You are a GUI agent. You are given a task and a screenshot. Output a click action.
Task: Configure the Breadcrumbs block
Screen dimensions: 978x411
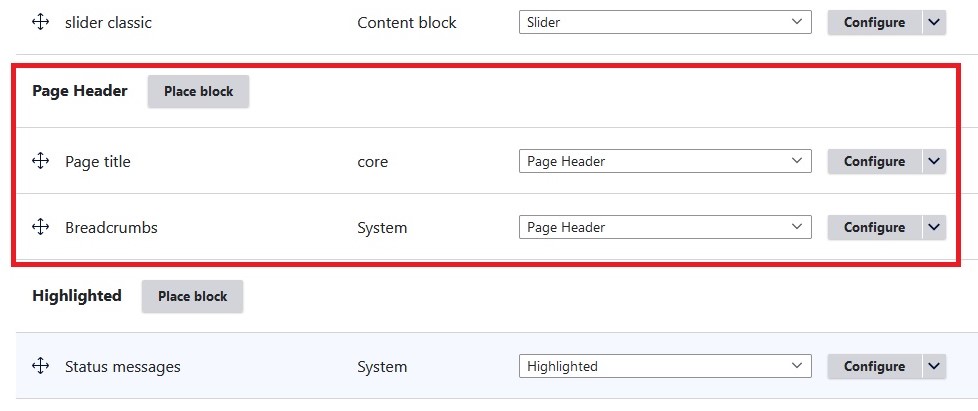[x=874, y=227]
